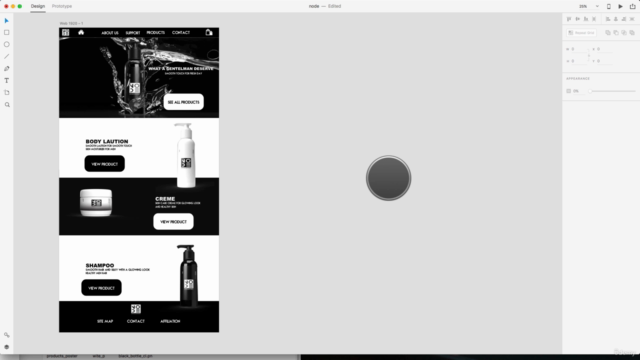This screenshot has width=640, height=360.
Task: Open the Layers panel icon at bottom-left
Action: [7, 347]
